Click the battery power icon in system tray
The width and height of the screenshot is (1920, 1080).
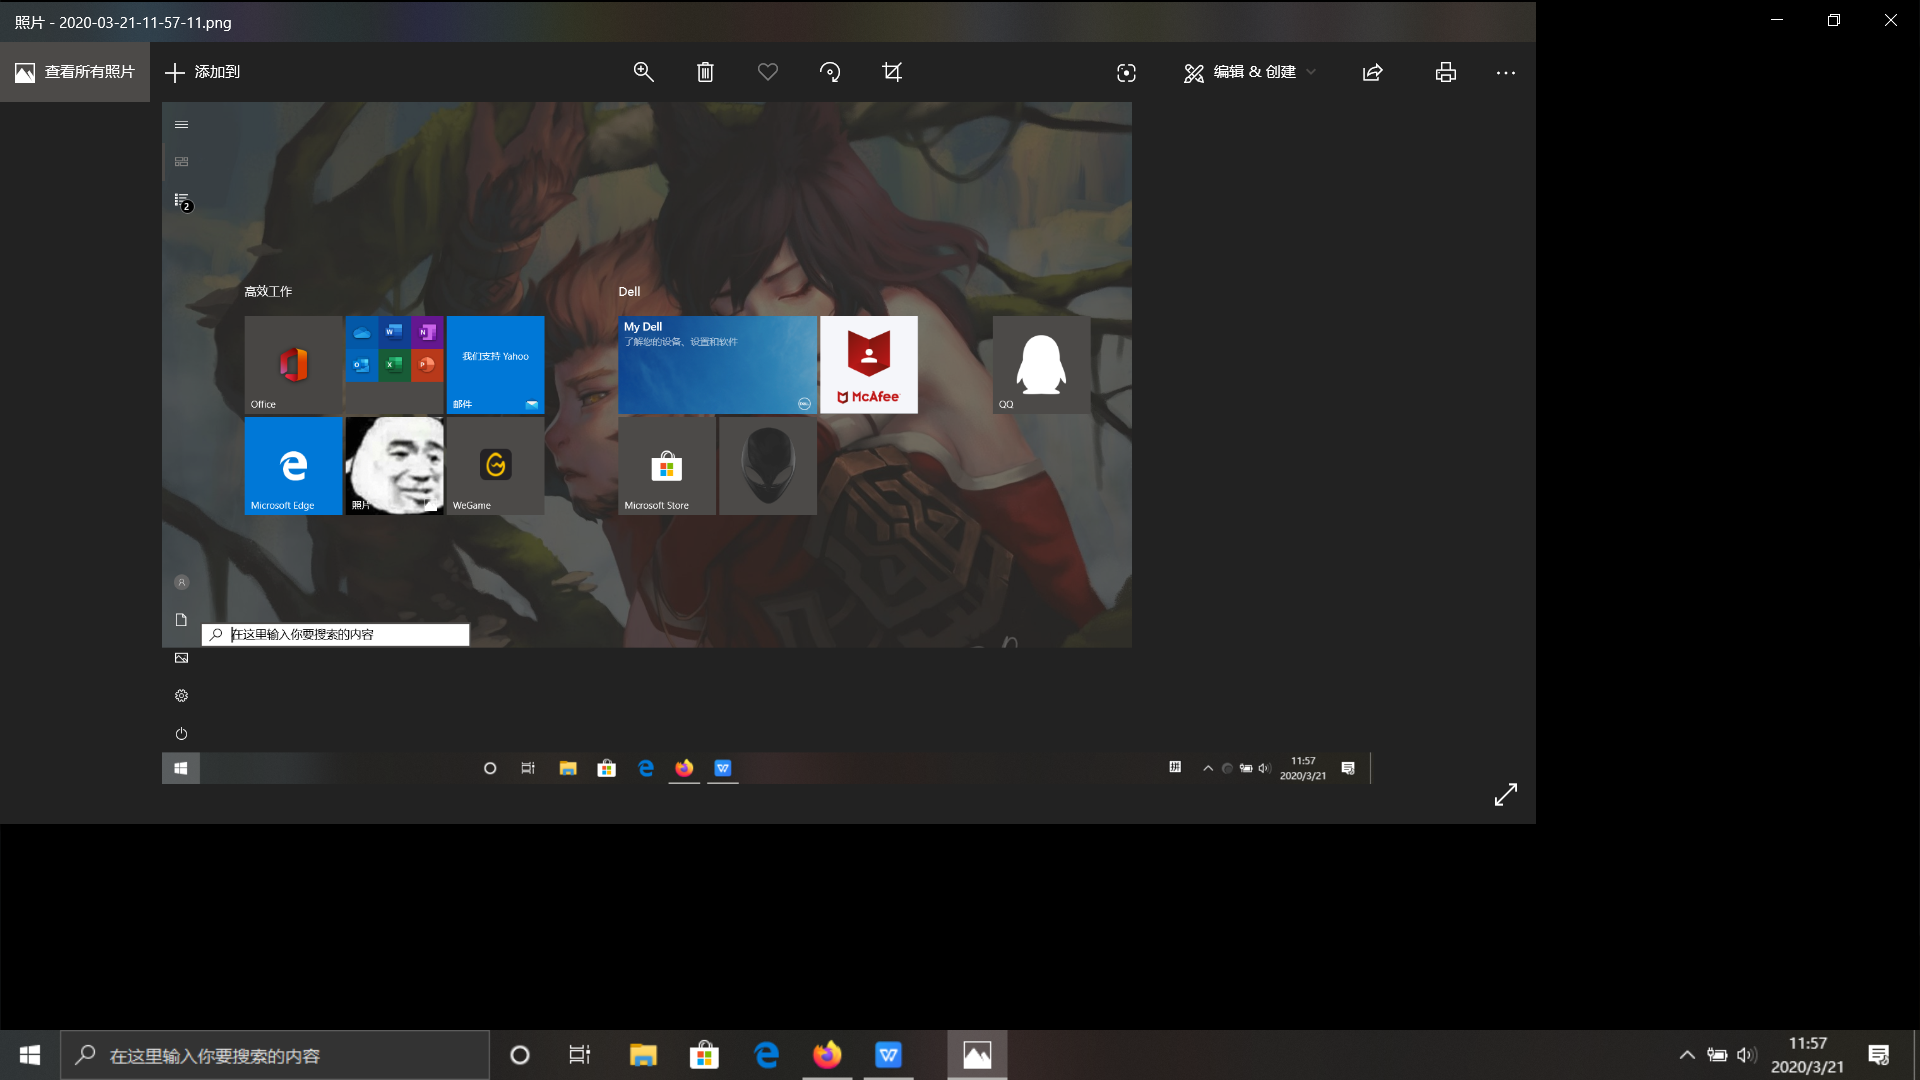pos(1717,1055)
